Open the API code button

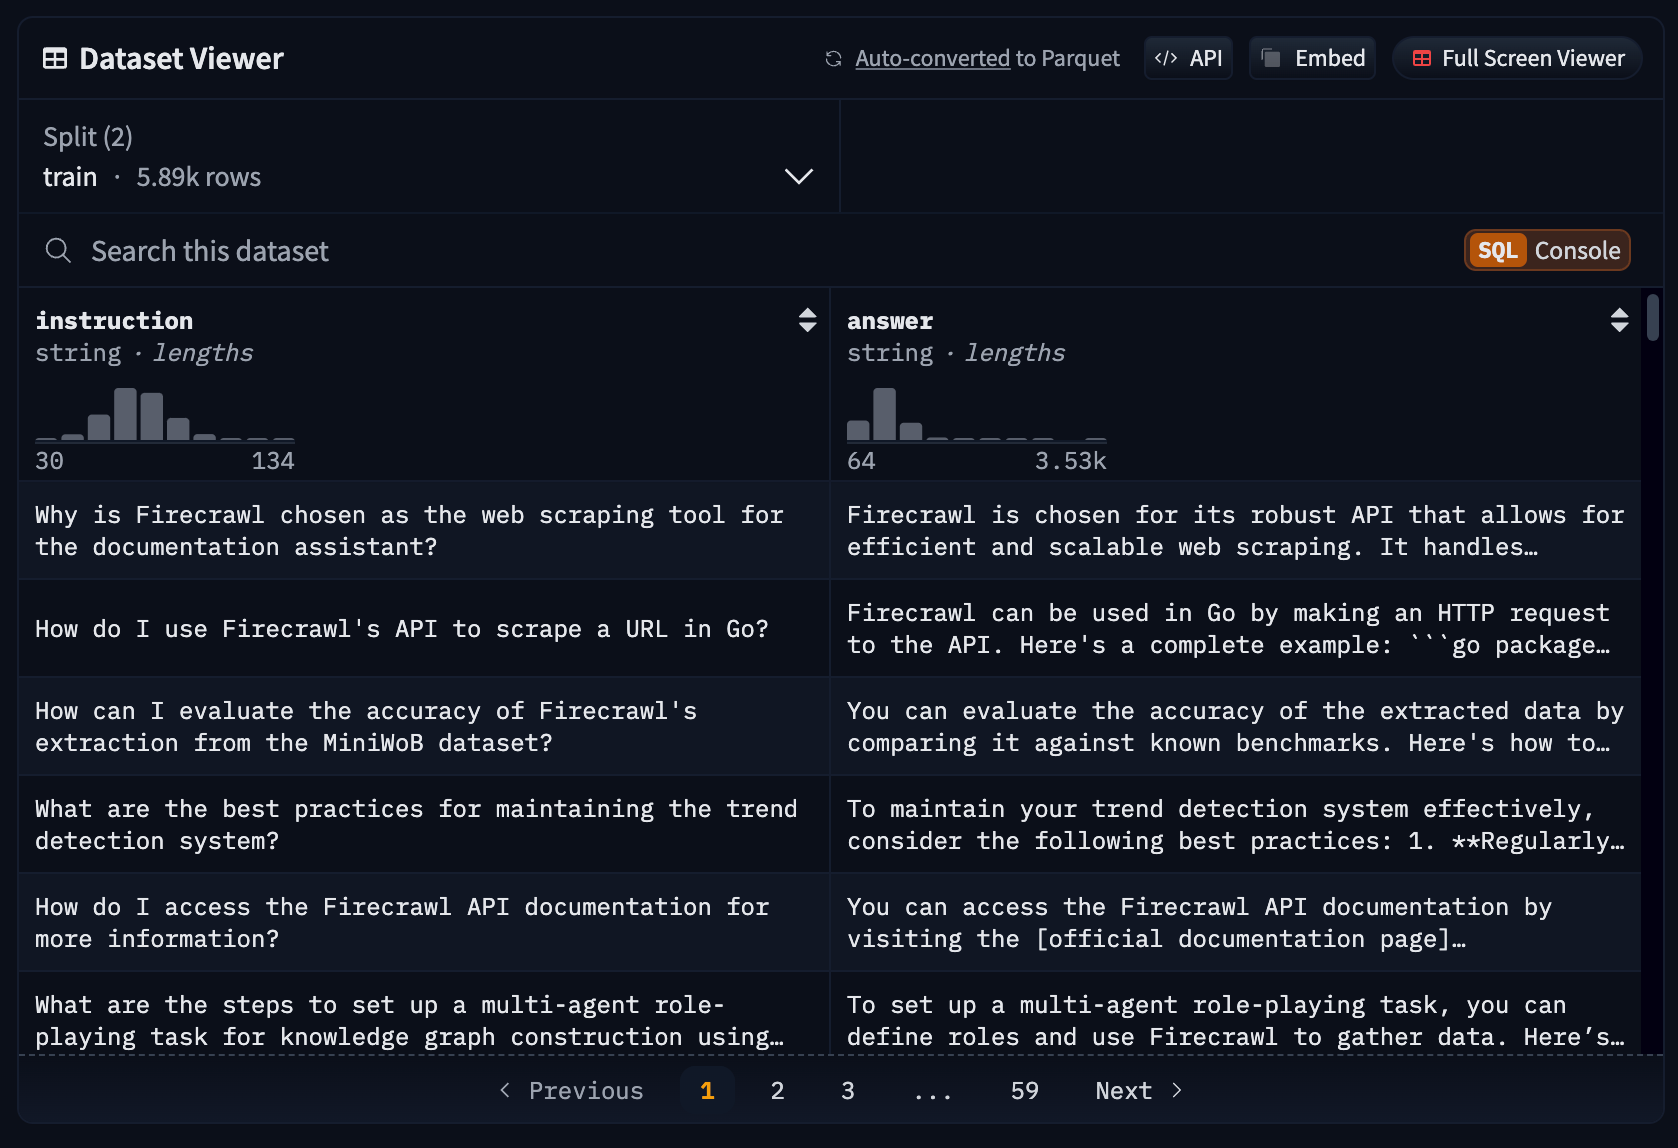tap(1188, 59)
